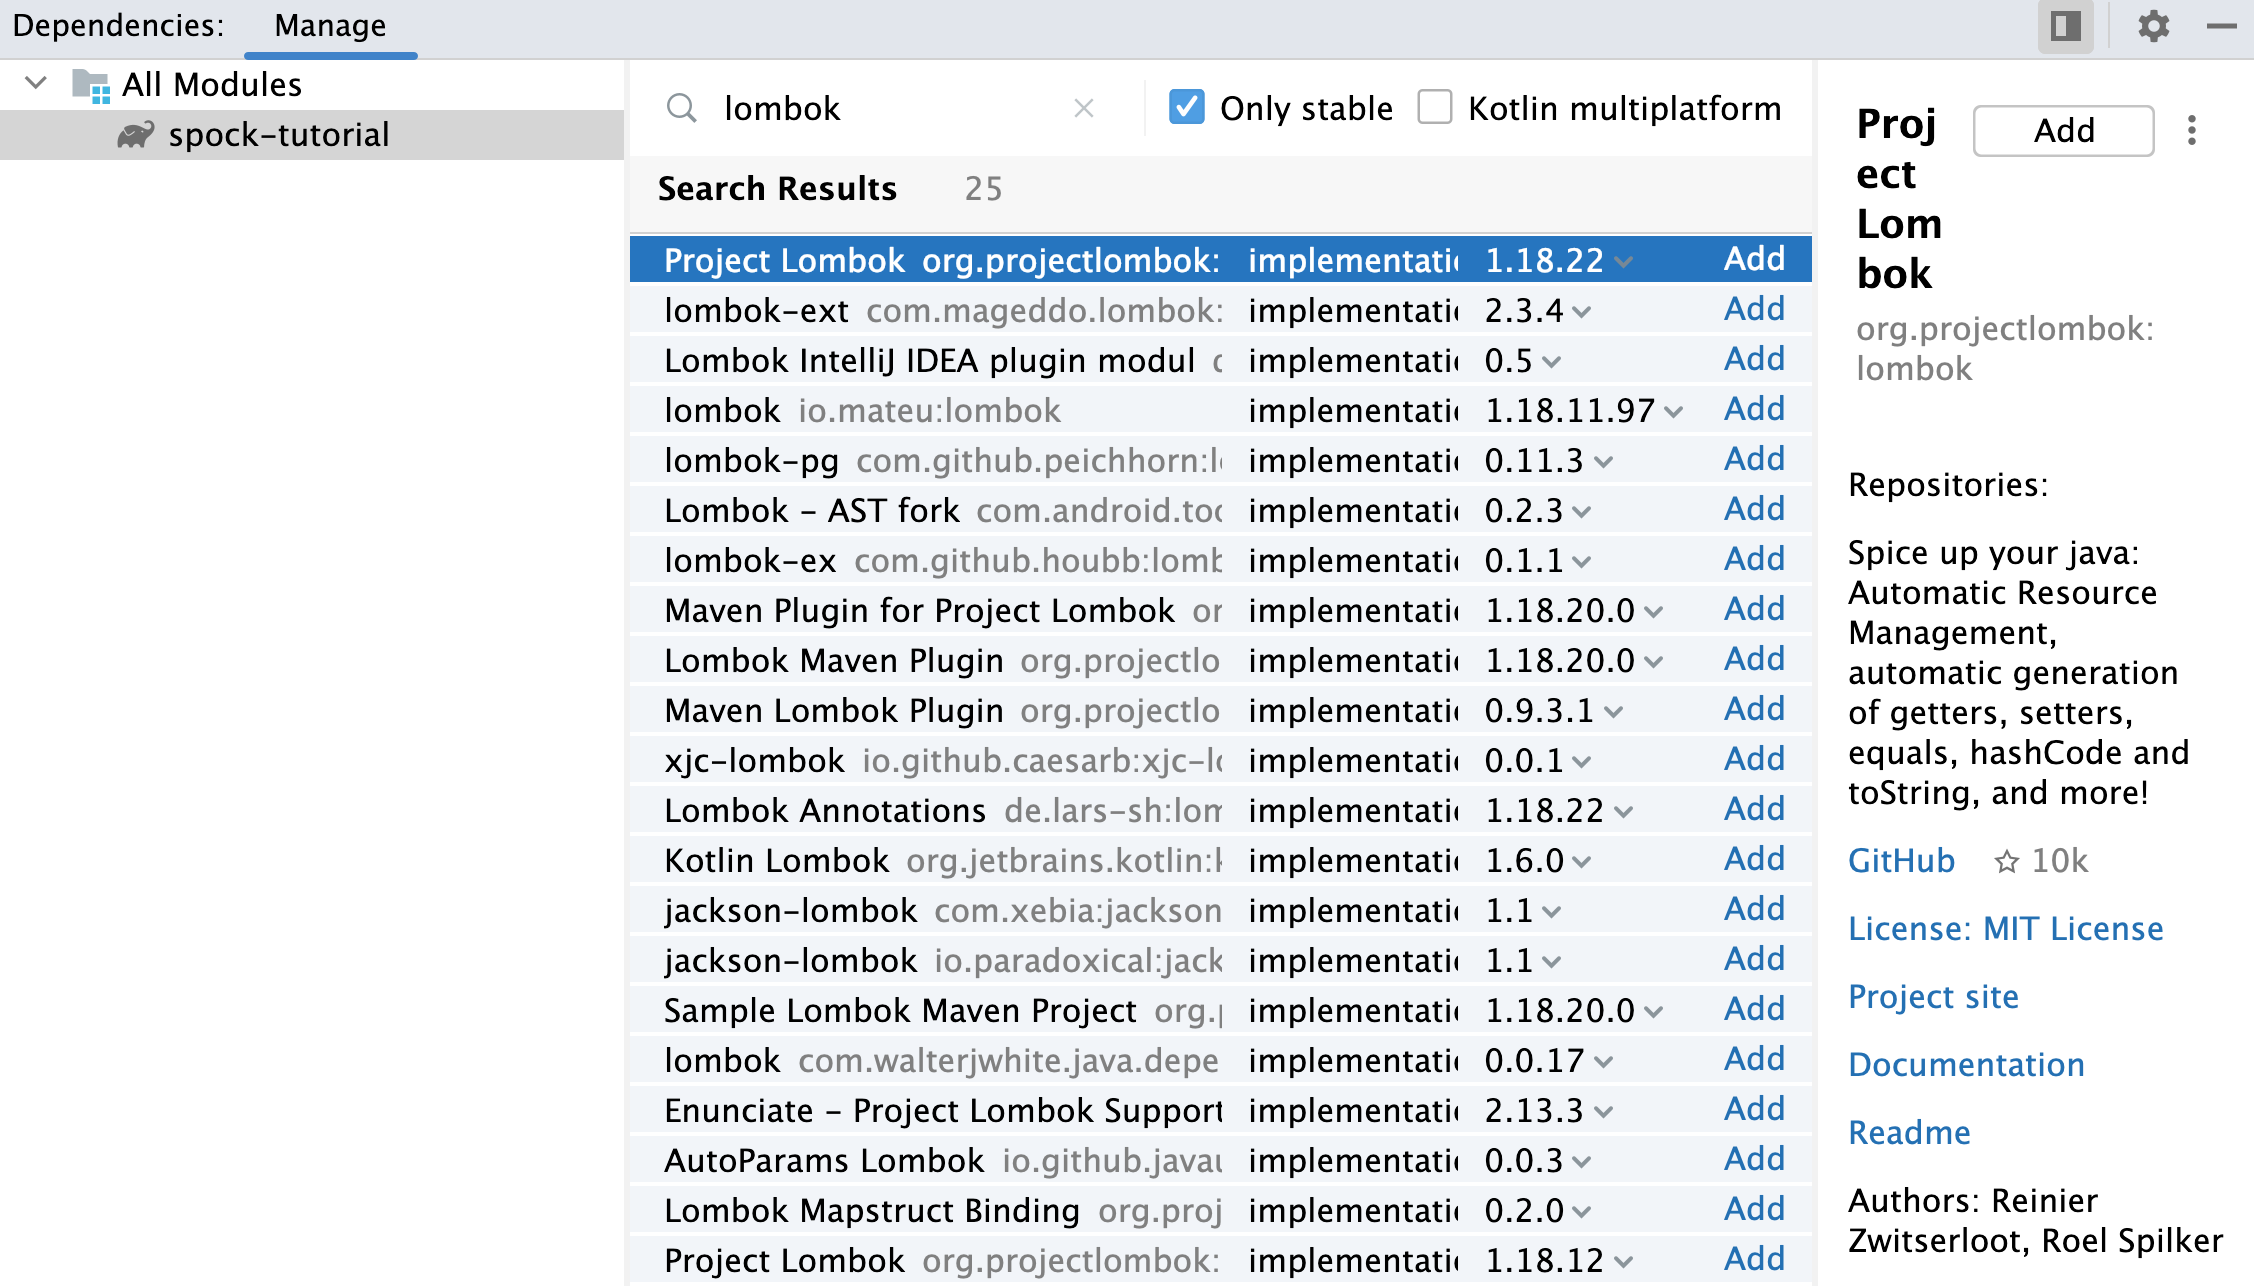Viewport: 2254px width, 1286px height.
Task: Select the jackson-lombok io.paradoxical row
Action: tap(1220, 961)
